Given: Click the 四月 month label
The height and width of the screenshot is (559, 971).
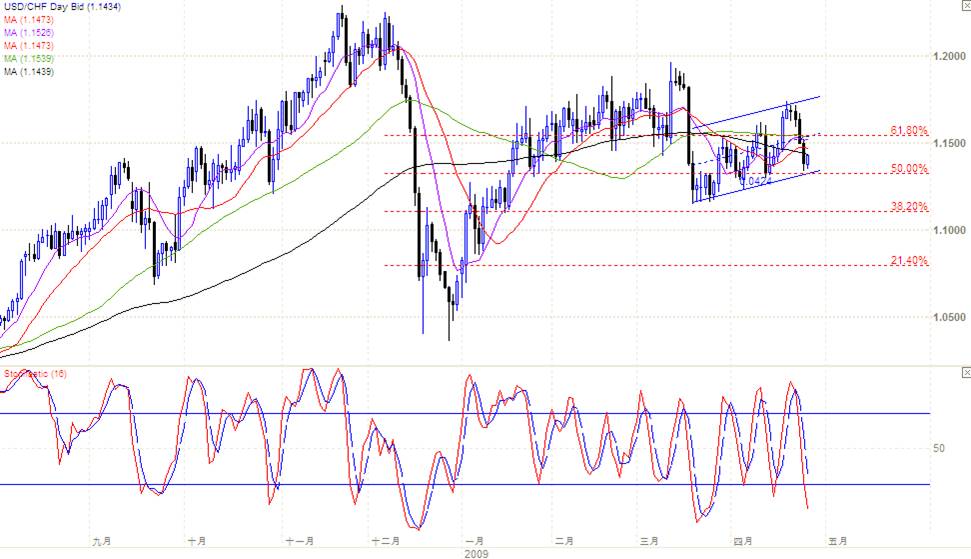Looking at the screenshot, I should [x=742, y=541].
